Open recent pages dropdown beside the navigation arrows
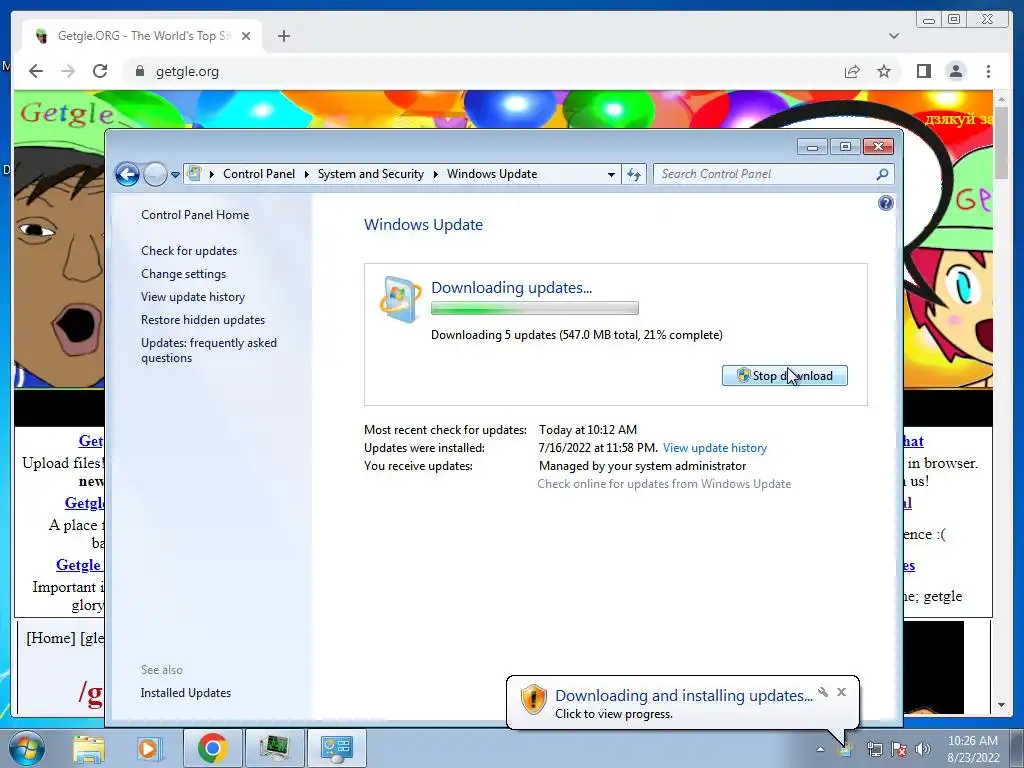1024x768 pixels. pyautogui.click(x=175, y=174)
